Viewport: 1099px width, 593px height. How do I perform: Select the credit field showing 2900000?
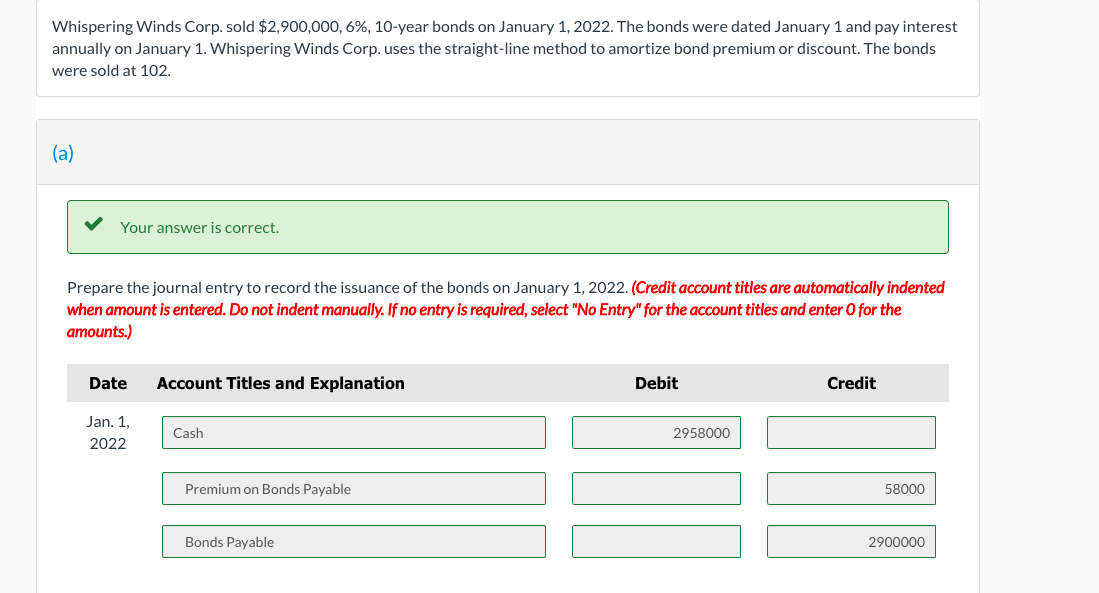click(x=851, y=542)
